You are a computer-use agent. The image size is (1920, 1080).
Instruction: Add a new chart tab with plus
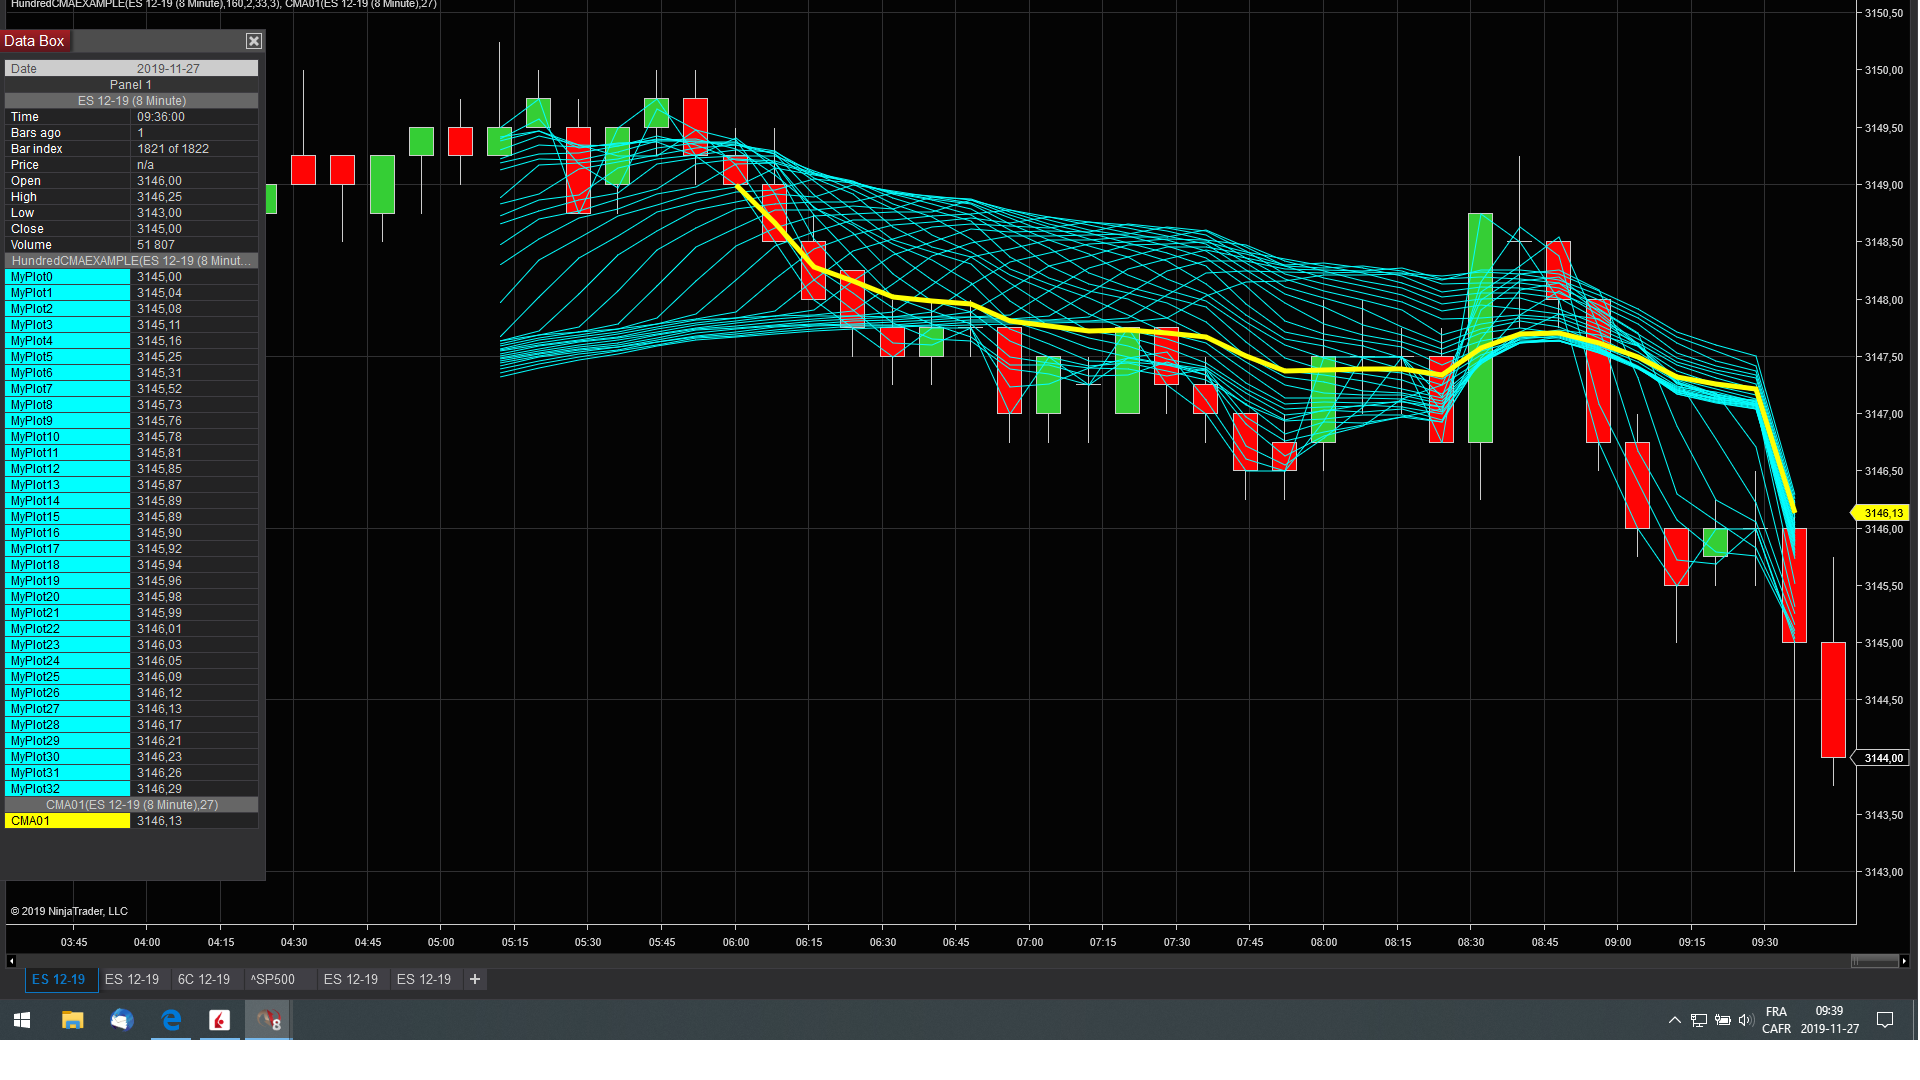(475, 979)
